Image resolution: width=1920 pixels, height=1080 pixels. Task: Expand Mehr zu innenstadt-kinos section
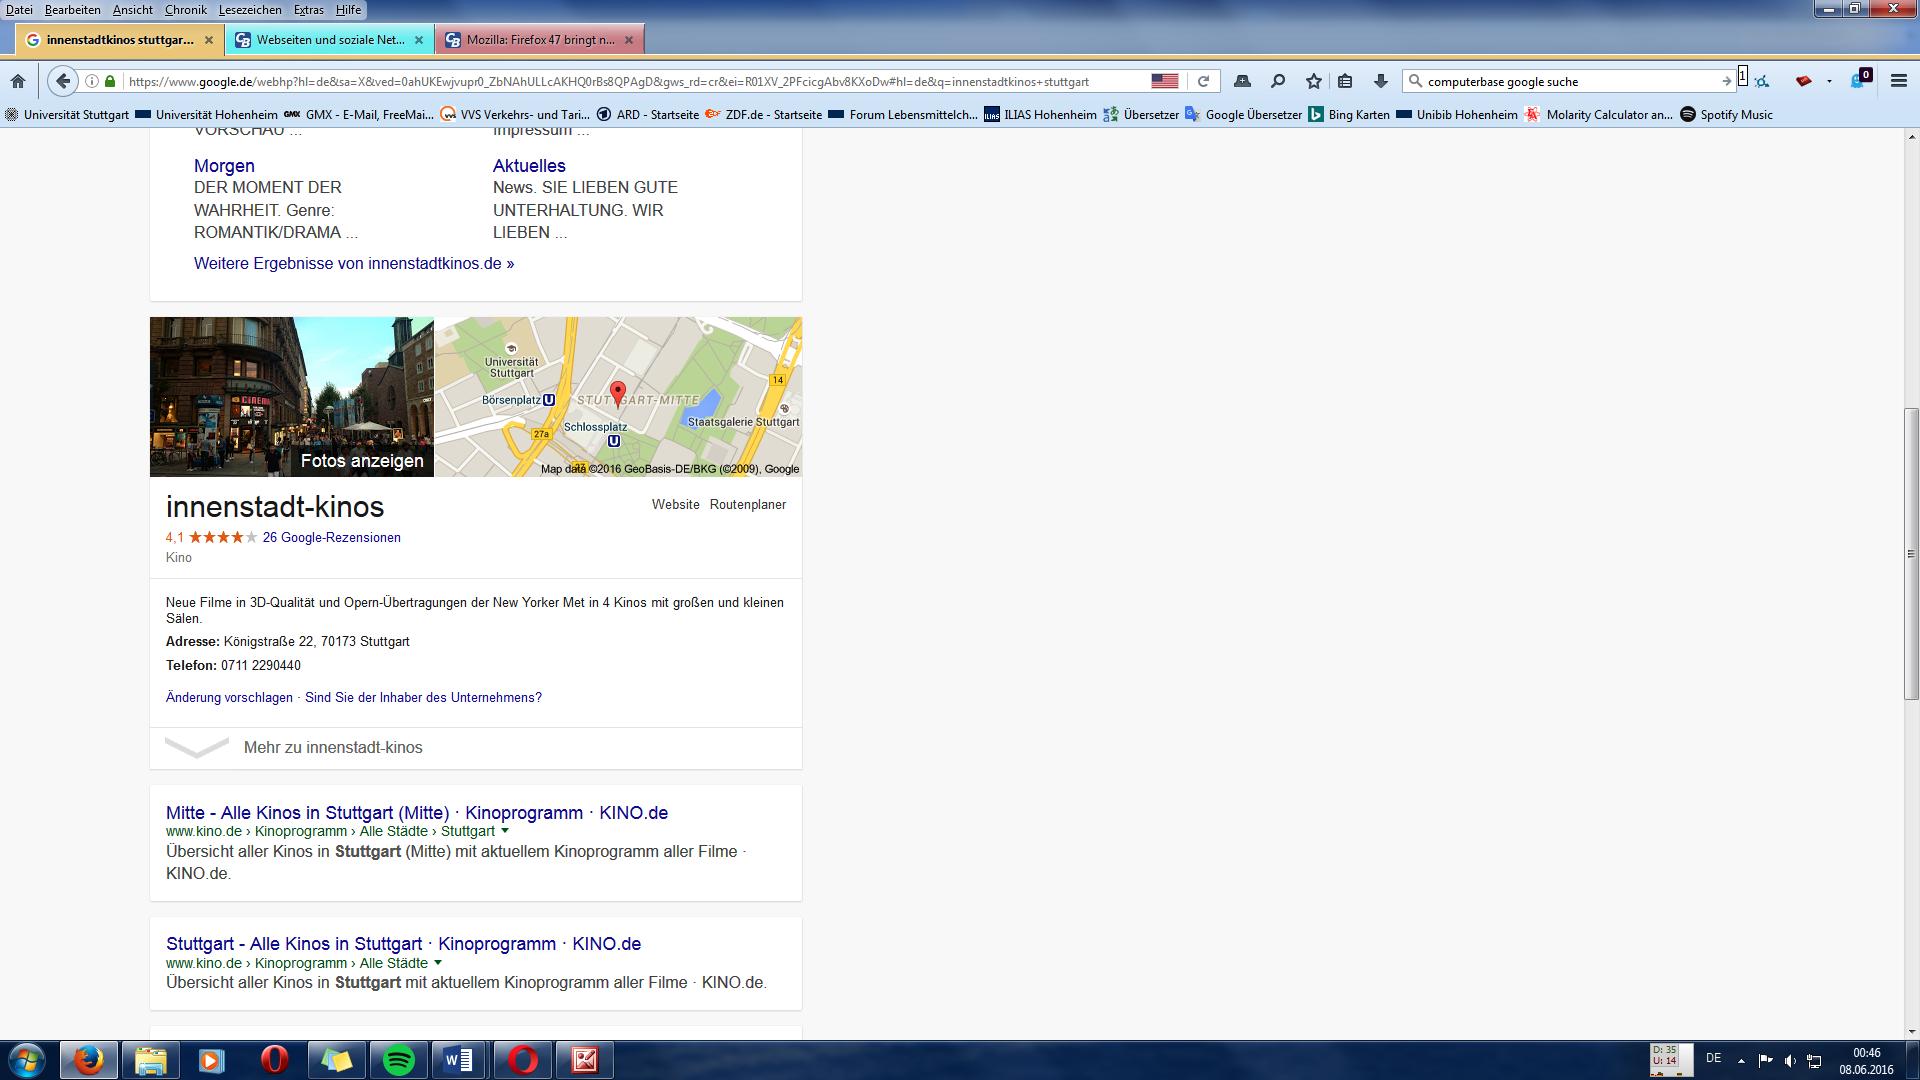tap(332, 748)
